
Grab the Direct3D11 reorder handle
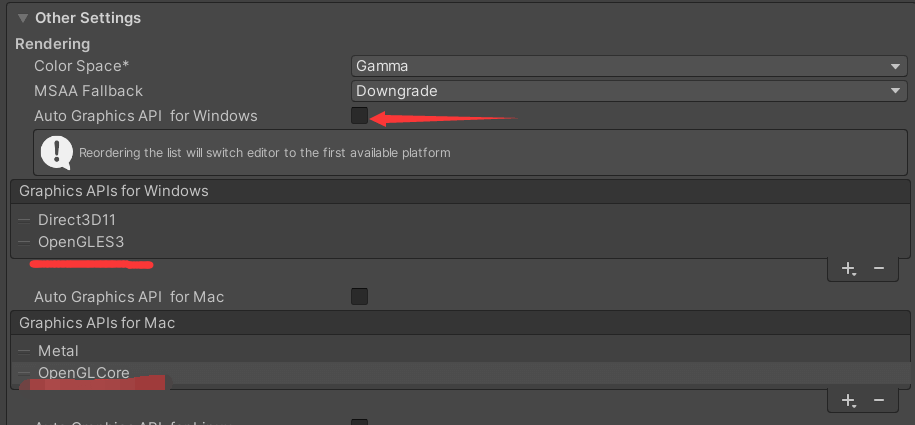point(24,221)
